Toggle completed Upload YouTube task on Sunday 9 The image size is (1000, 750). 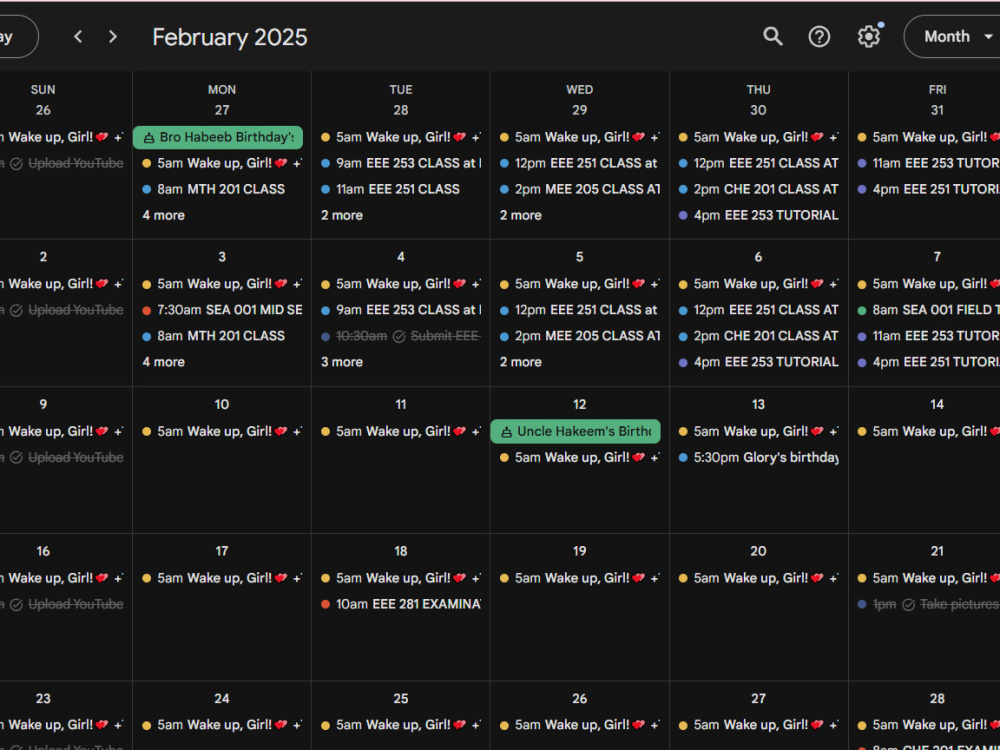click(17, 458)
